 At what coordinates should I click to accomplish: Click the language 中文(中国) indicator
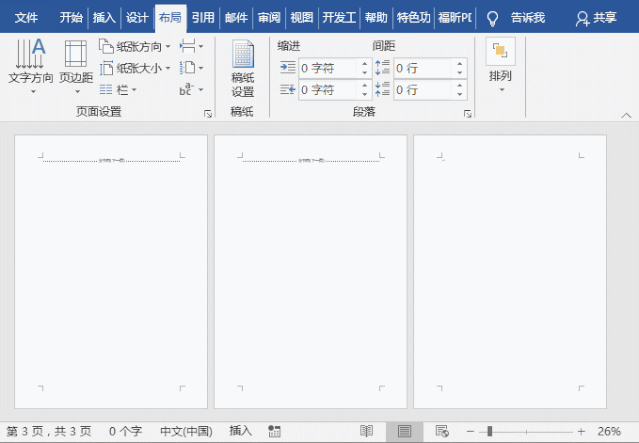186,431
